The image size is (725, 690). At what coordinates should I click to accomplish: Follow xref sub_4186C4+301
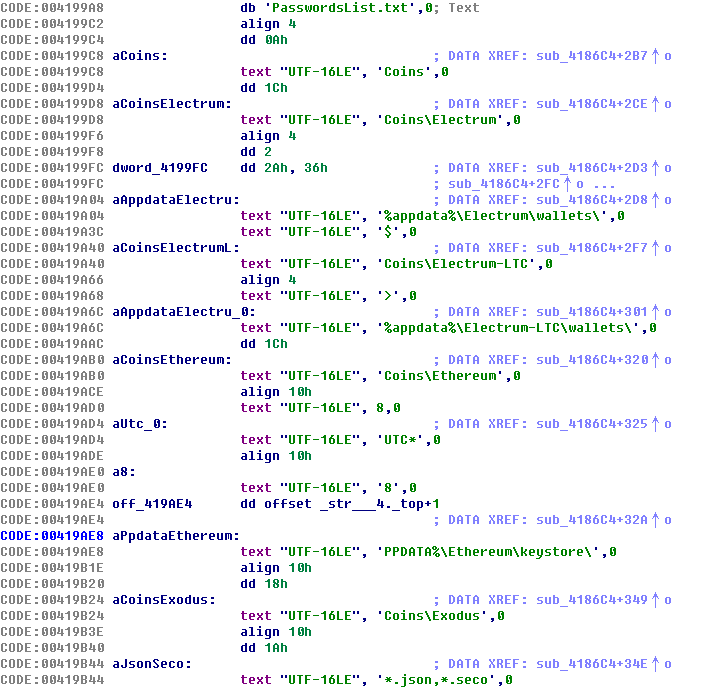pos(591,312)
